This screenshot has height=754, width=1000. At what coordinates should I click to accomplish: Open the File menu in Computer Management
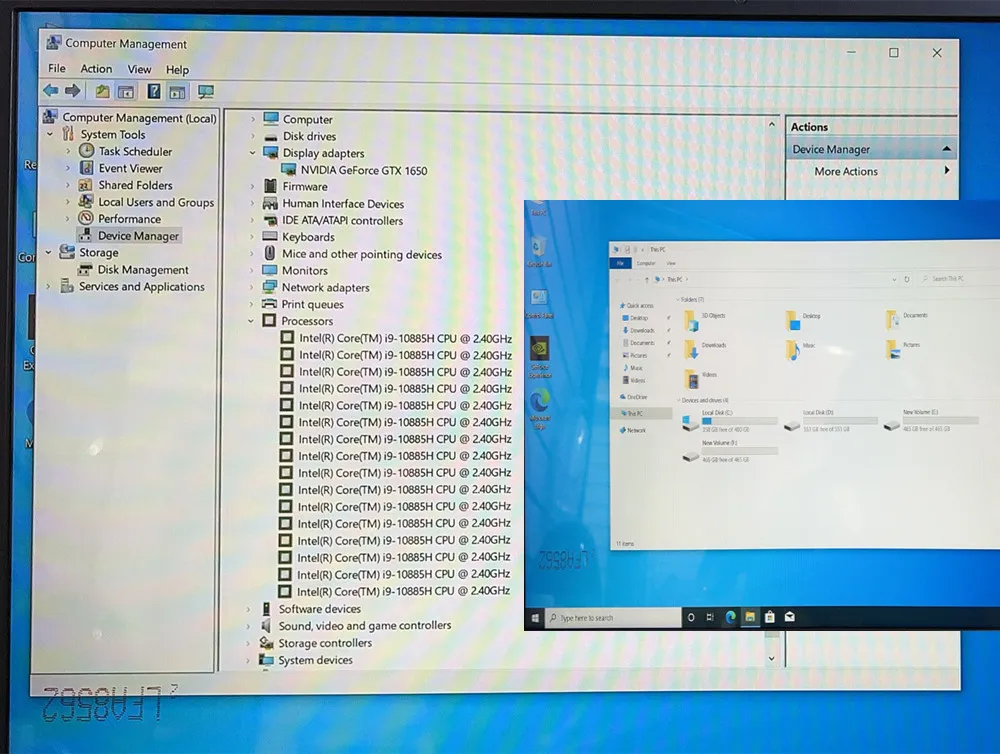pos(57,68)
